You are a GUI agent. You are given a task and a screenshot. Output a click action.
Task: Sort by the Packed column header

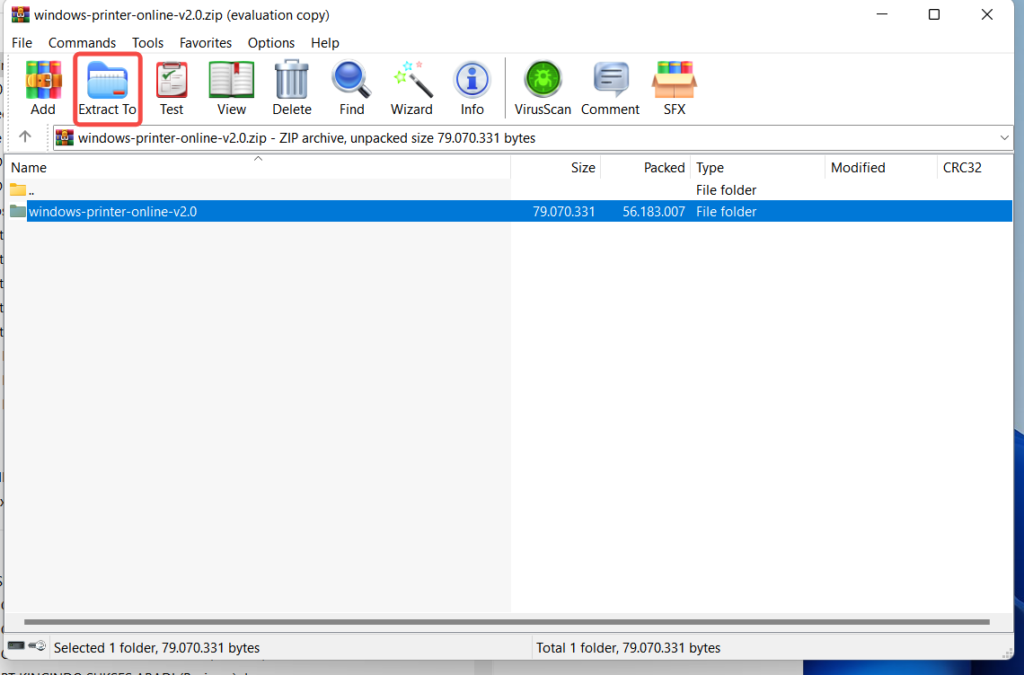[x=645, y=167]
